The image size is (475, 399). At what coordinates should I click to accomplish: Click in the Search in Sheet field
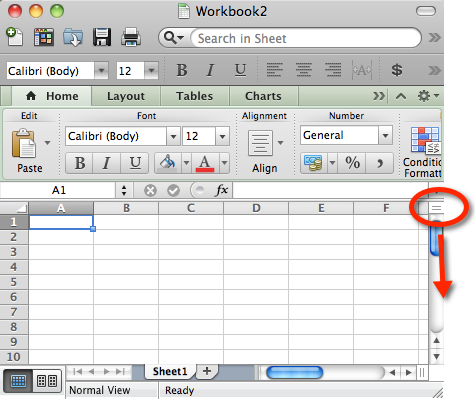point(305,38)
